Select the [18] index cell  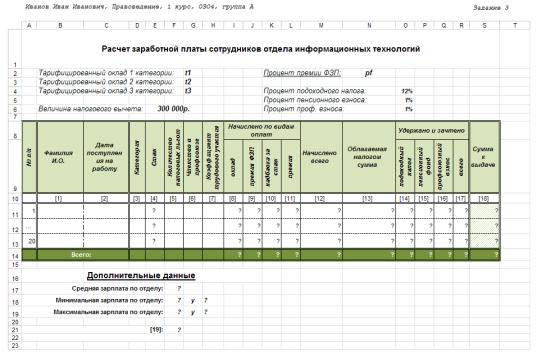click(484, 199)
